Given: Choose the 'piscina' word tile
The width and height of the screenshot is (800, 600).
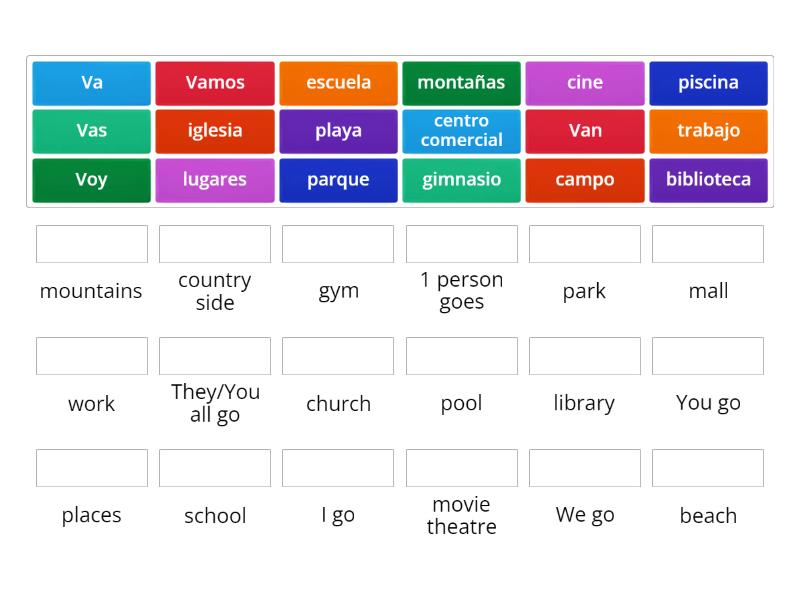Looking at the screenshot, I should pyautogui.click(x=708, y=83).
